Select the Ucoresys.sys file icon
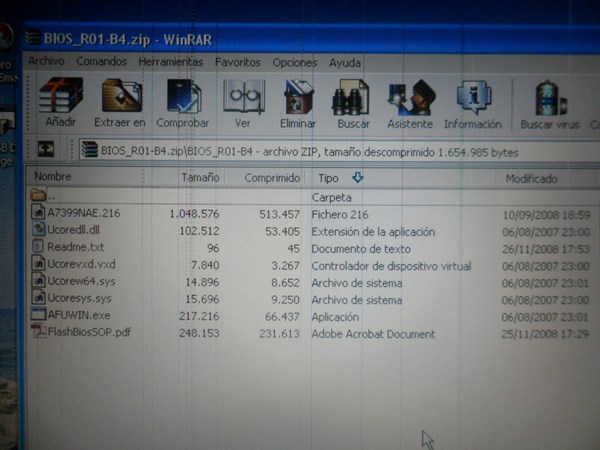The image size is (600, 450). click(38, 297)
